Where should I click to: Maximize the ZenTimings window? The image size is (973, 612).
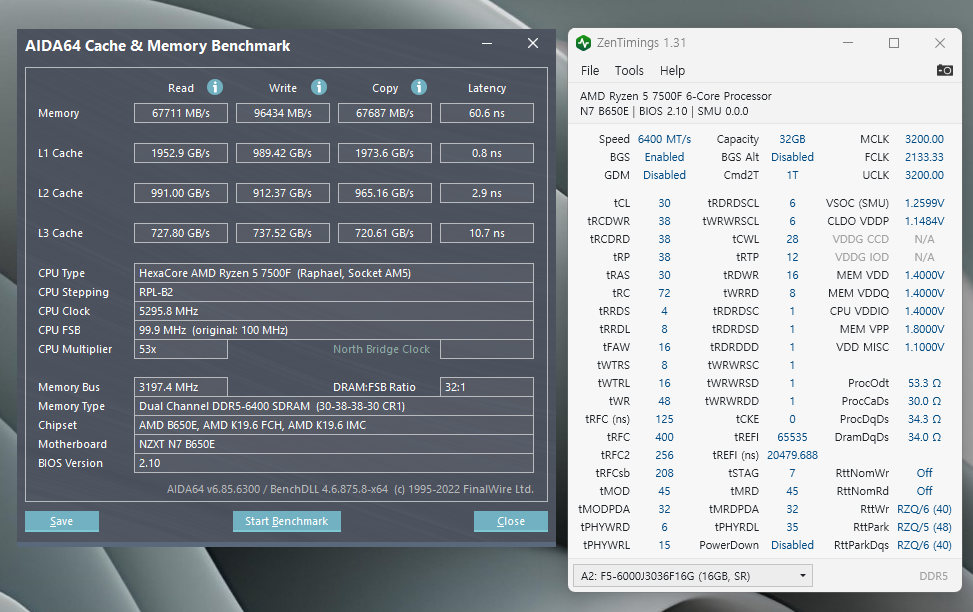click(x=894, y=43)
